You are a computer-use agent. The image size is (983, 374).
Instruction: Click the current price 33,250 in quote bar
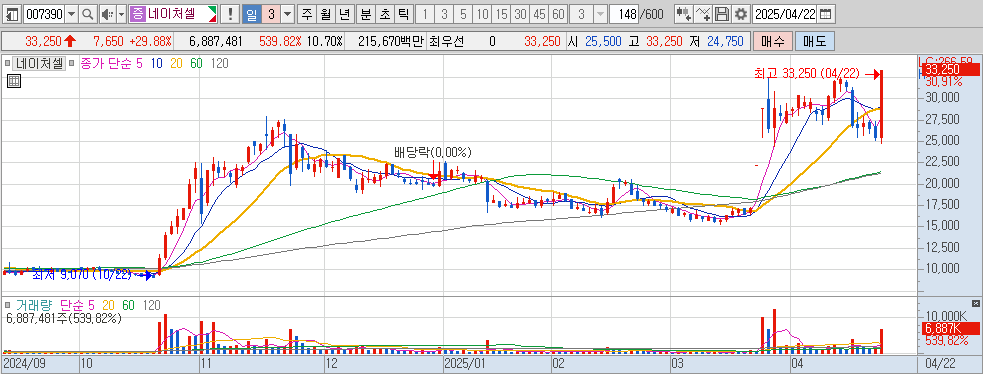point(43,41)
